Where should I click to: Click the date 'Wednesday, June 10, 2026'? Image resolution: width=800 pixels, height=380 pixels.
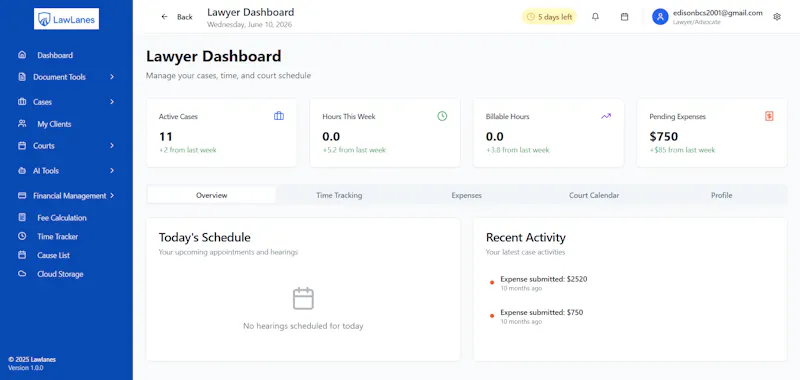point(249,24)
